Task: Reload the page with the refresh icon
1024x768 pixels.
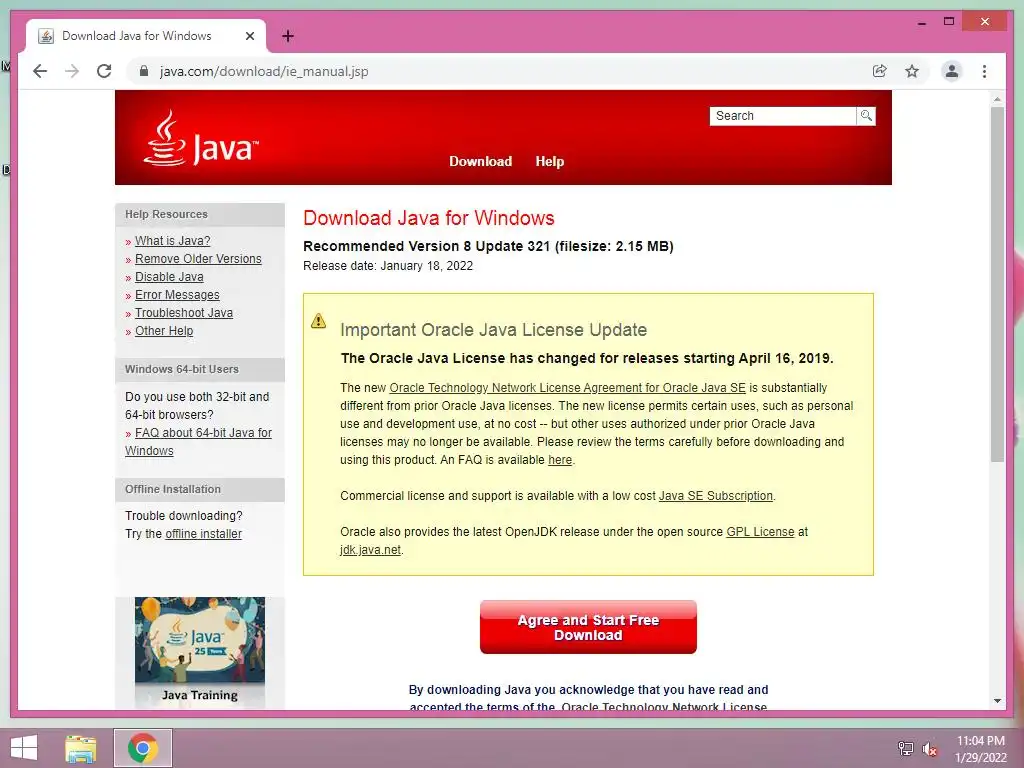Action: pyautogui.click(x=104, y=71)
